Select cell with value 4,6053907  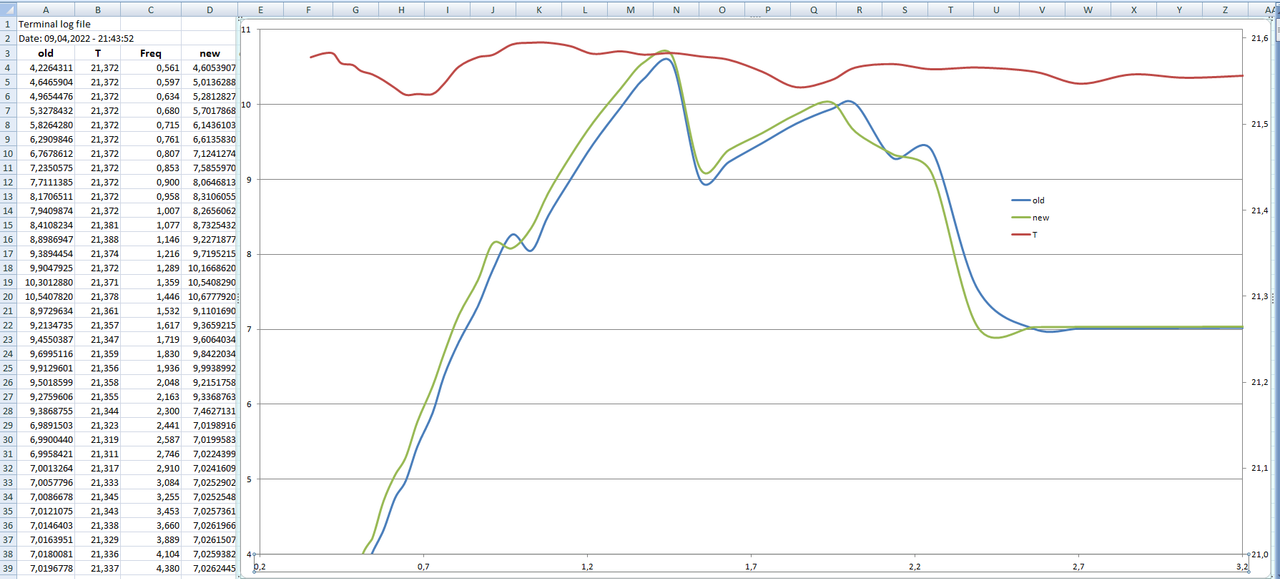[210, 67]
